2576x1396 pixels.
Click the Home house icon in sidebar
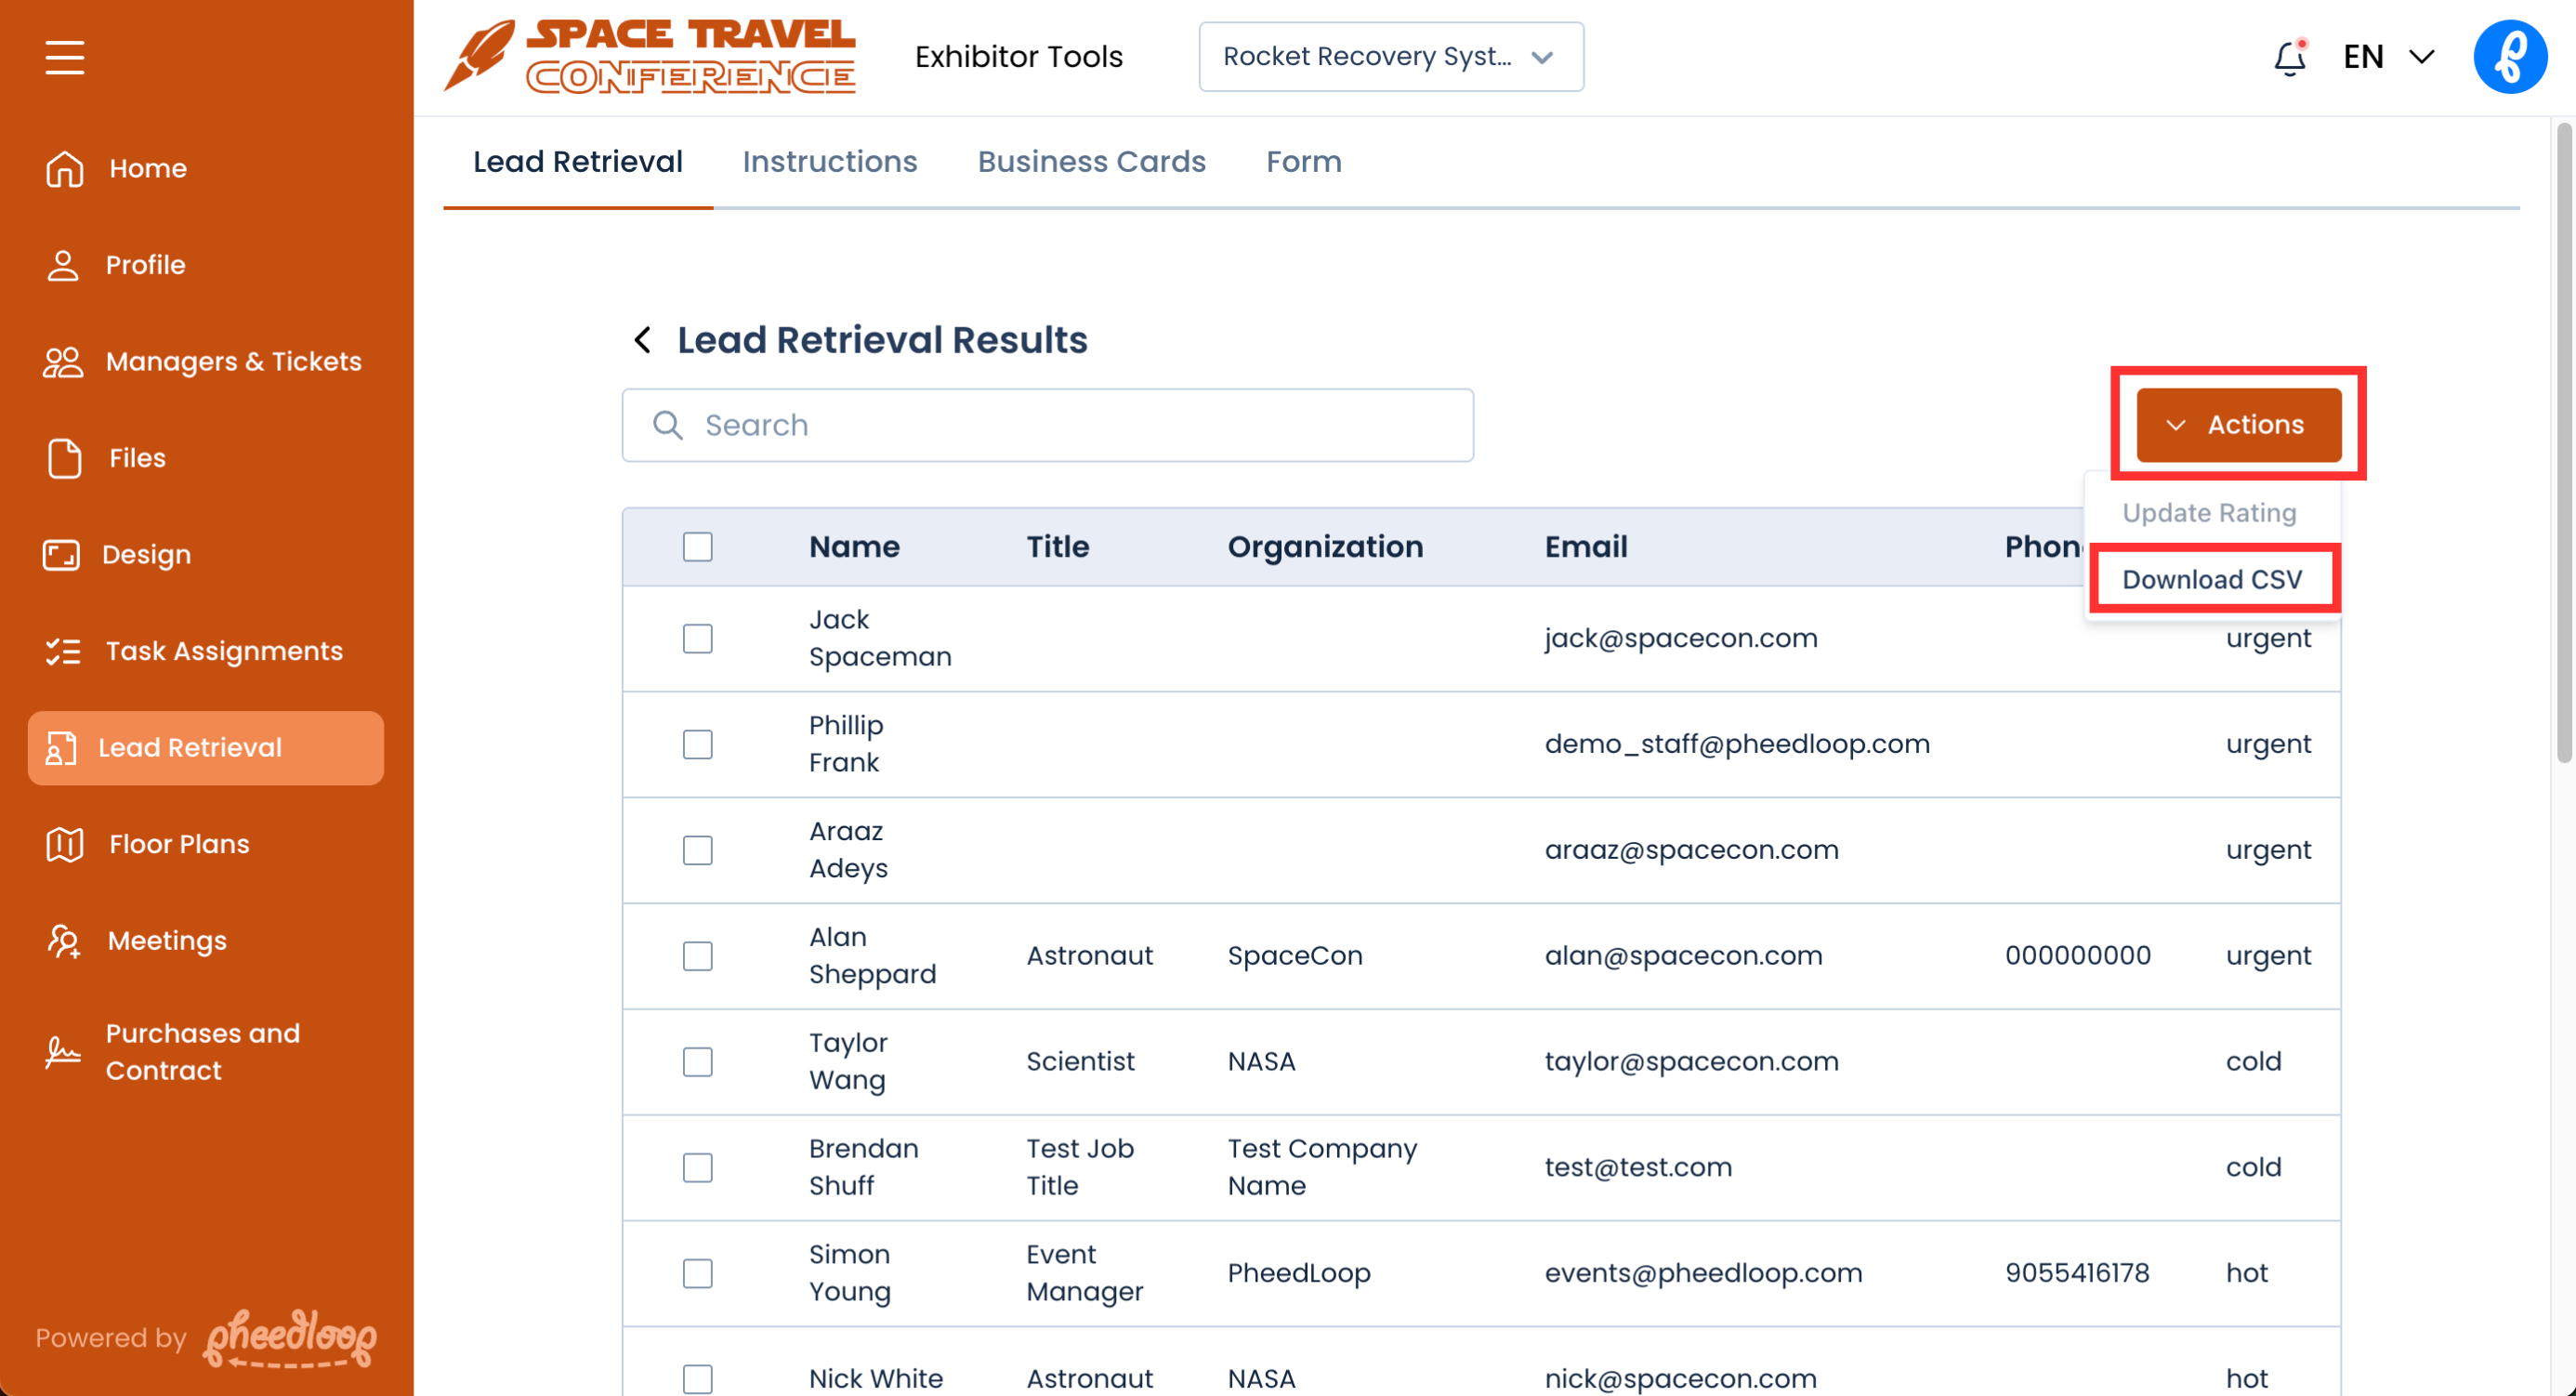click(64, 168)
